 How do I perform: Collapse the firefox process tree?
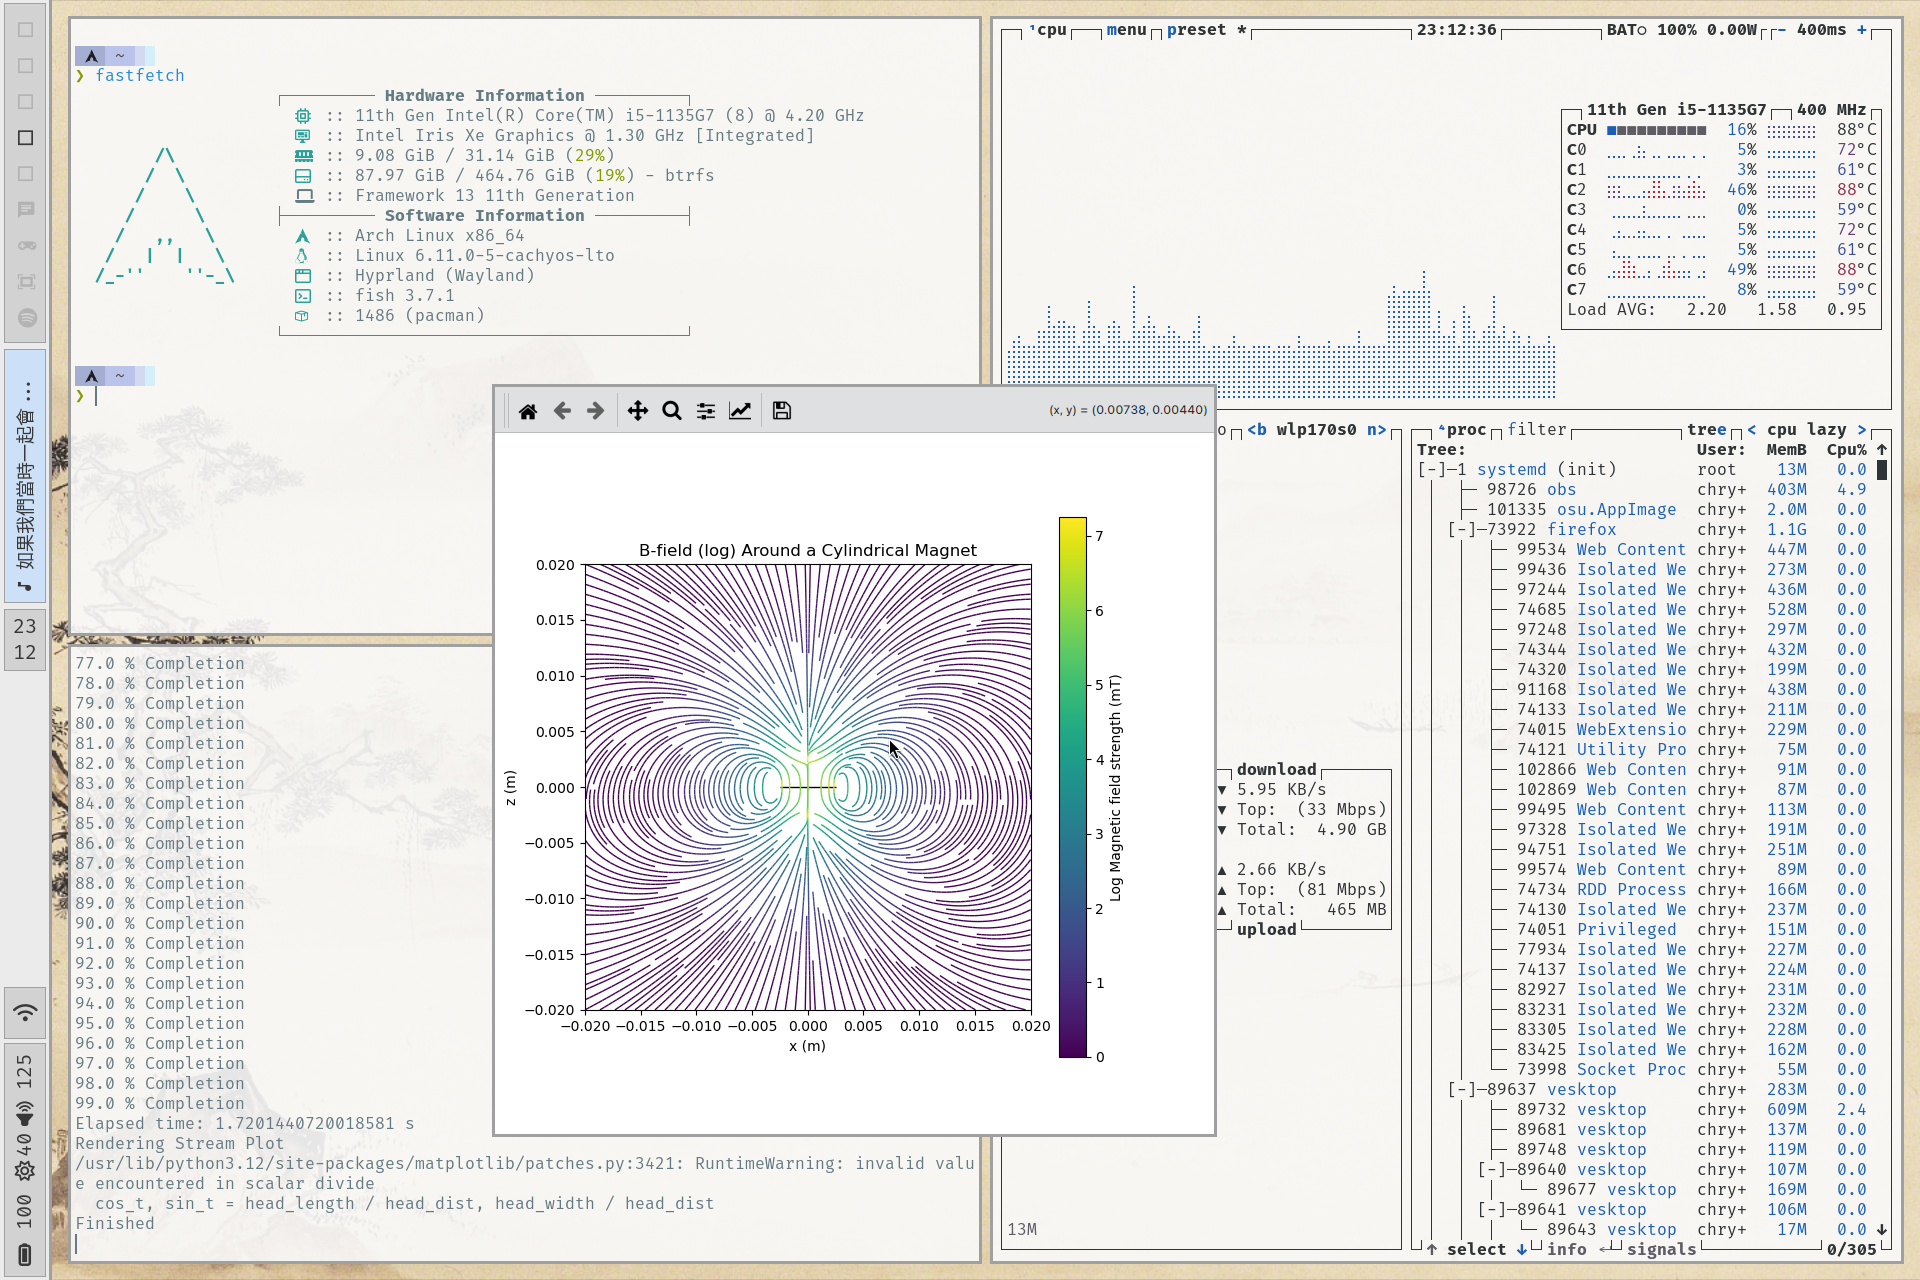point(1460,530)
